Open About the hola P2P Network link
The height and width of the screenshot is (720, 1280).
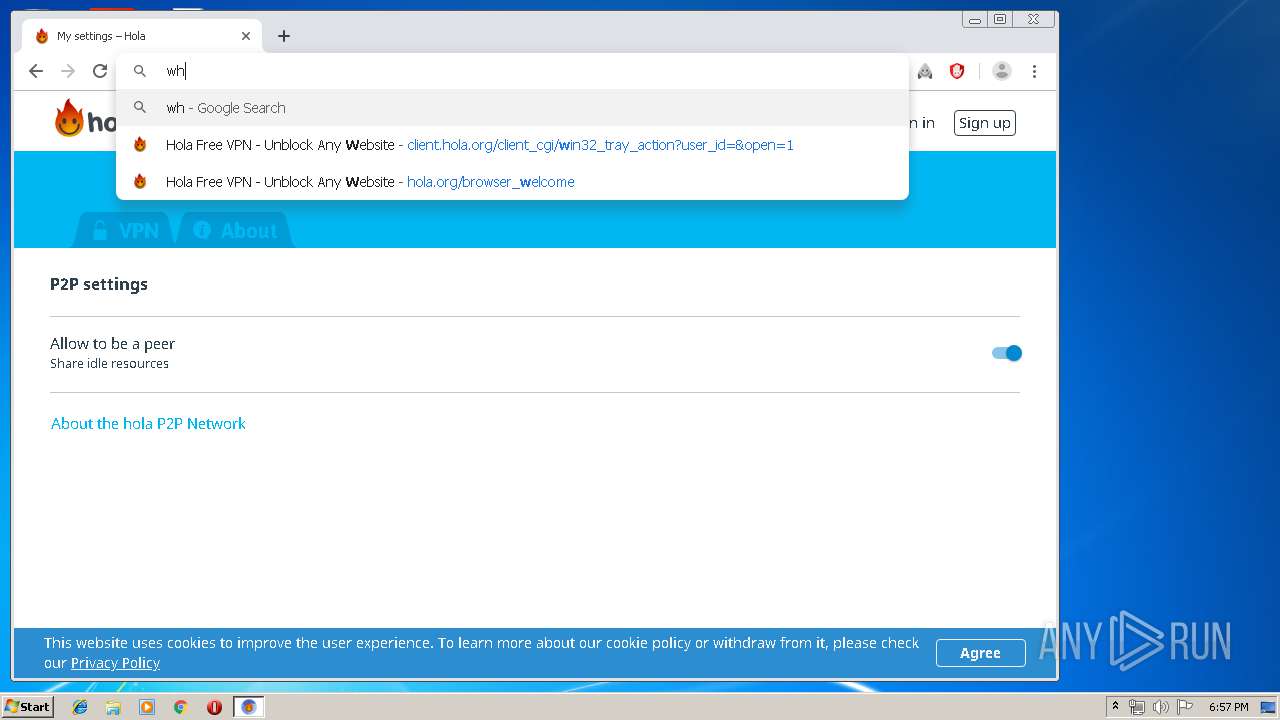(x=148, y=424)
